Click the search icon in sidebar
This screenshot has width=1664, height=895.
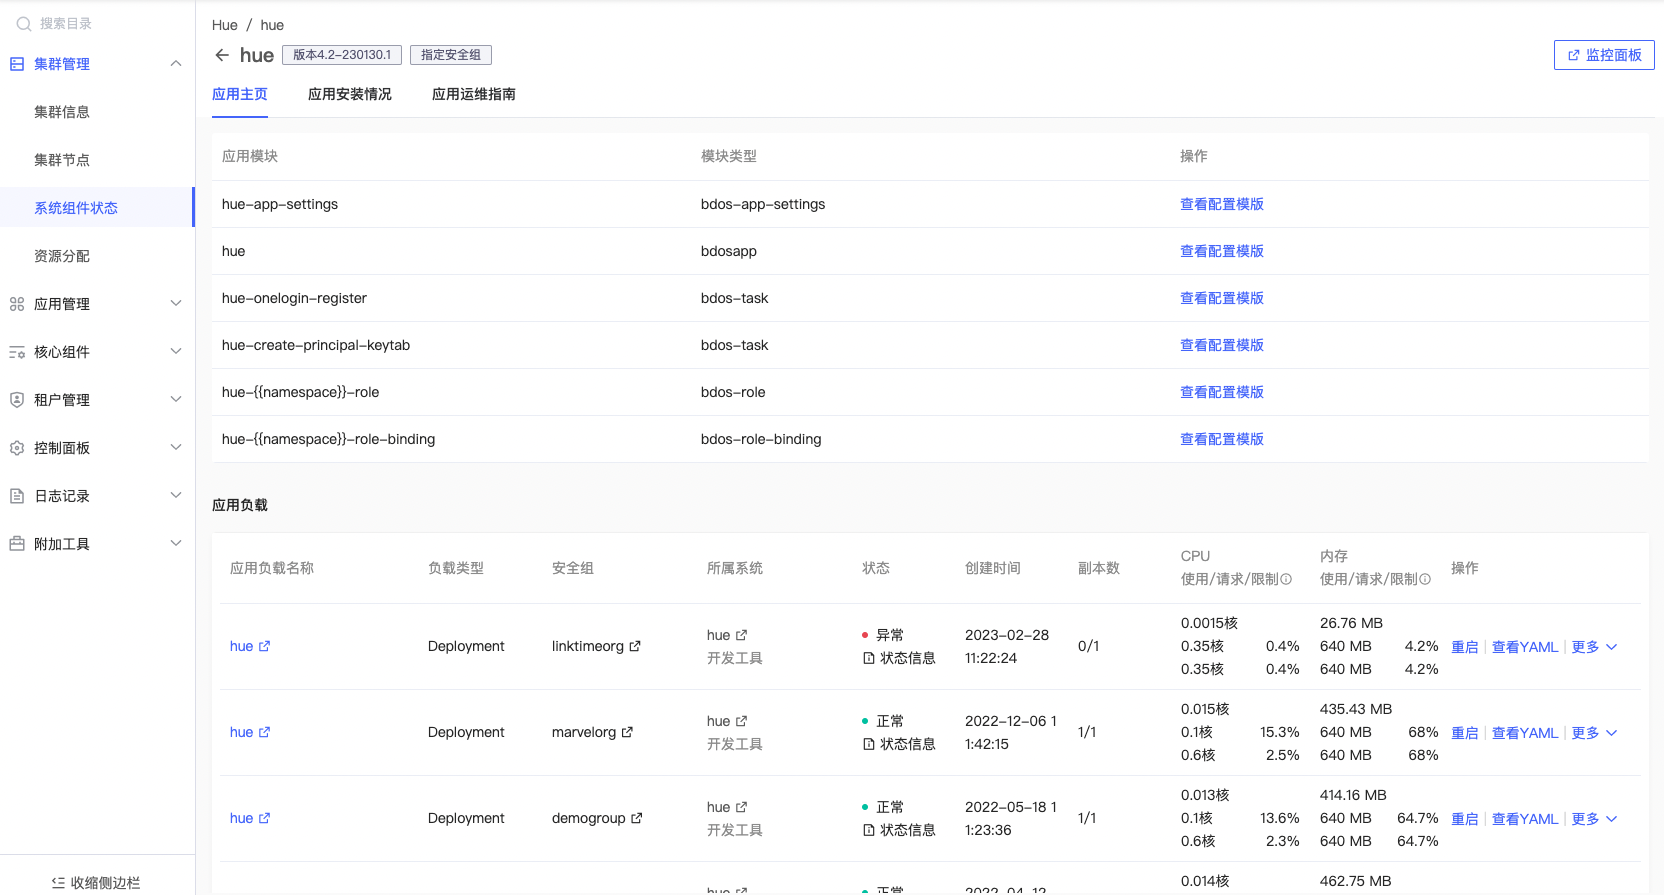(x=24, y=24)
